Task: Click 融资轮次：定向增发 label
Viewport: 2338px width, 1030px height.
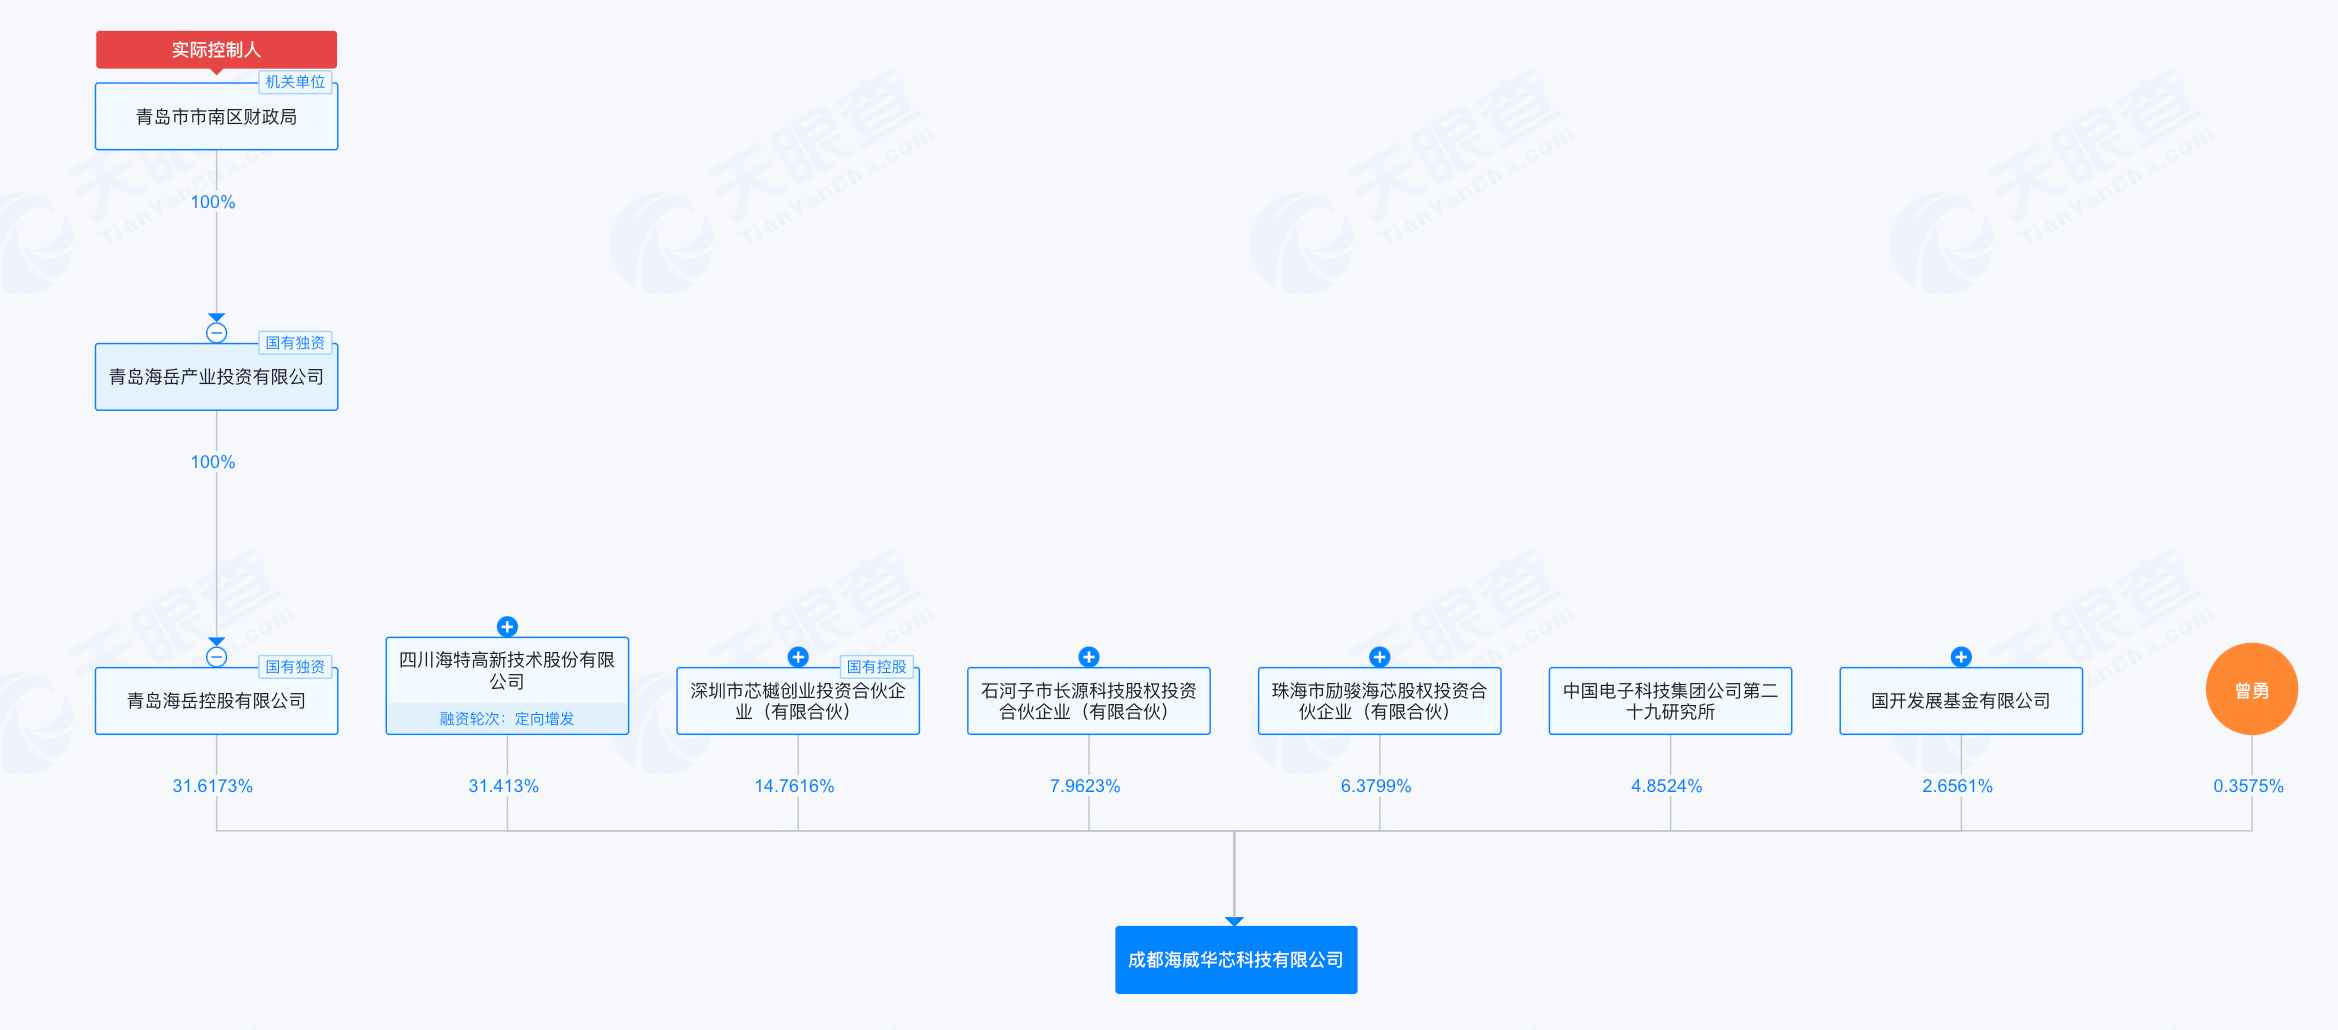Action: point(507,719)
